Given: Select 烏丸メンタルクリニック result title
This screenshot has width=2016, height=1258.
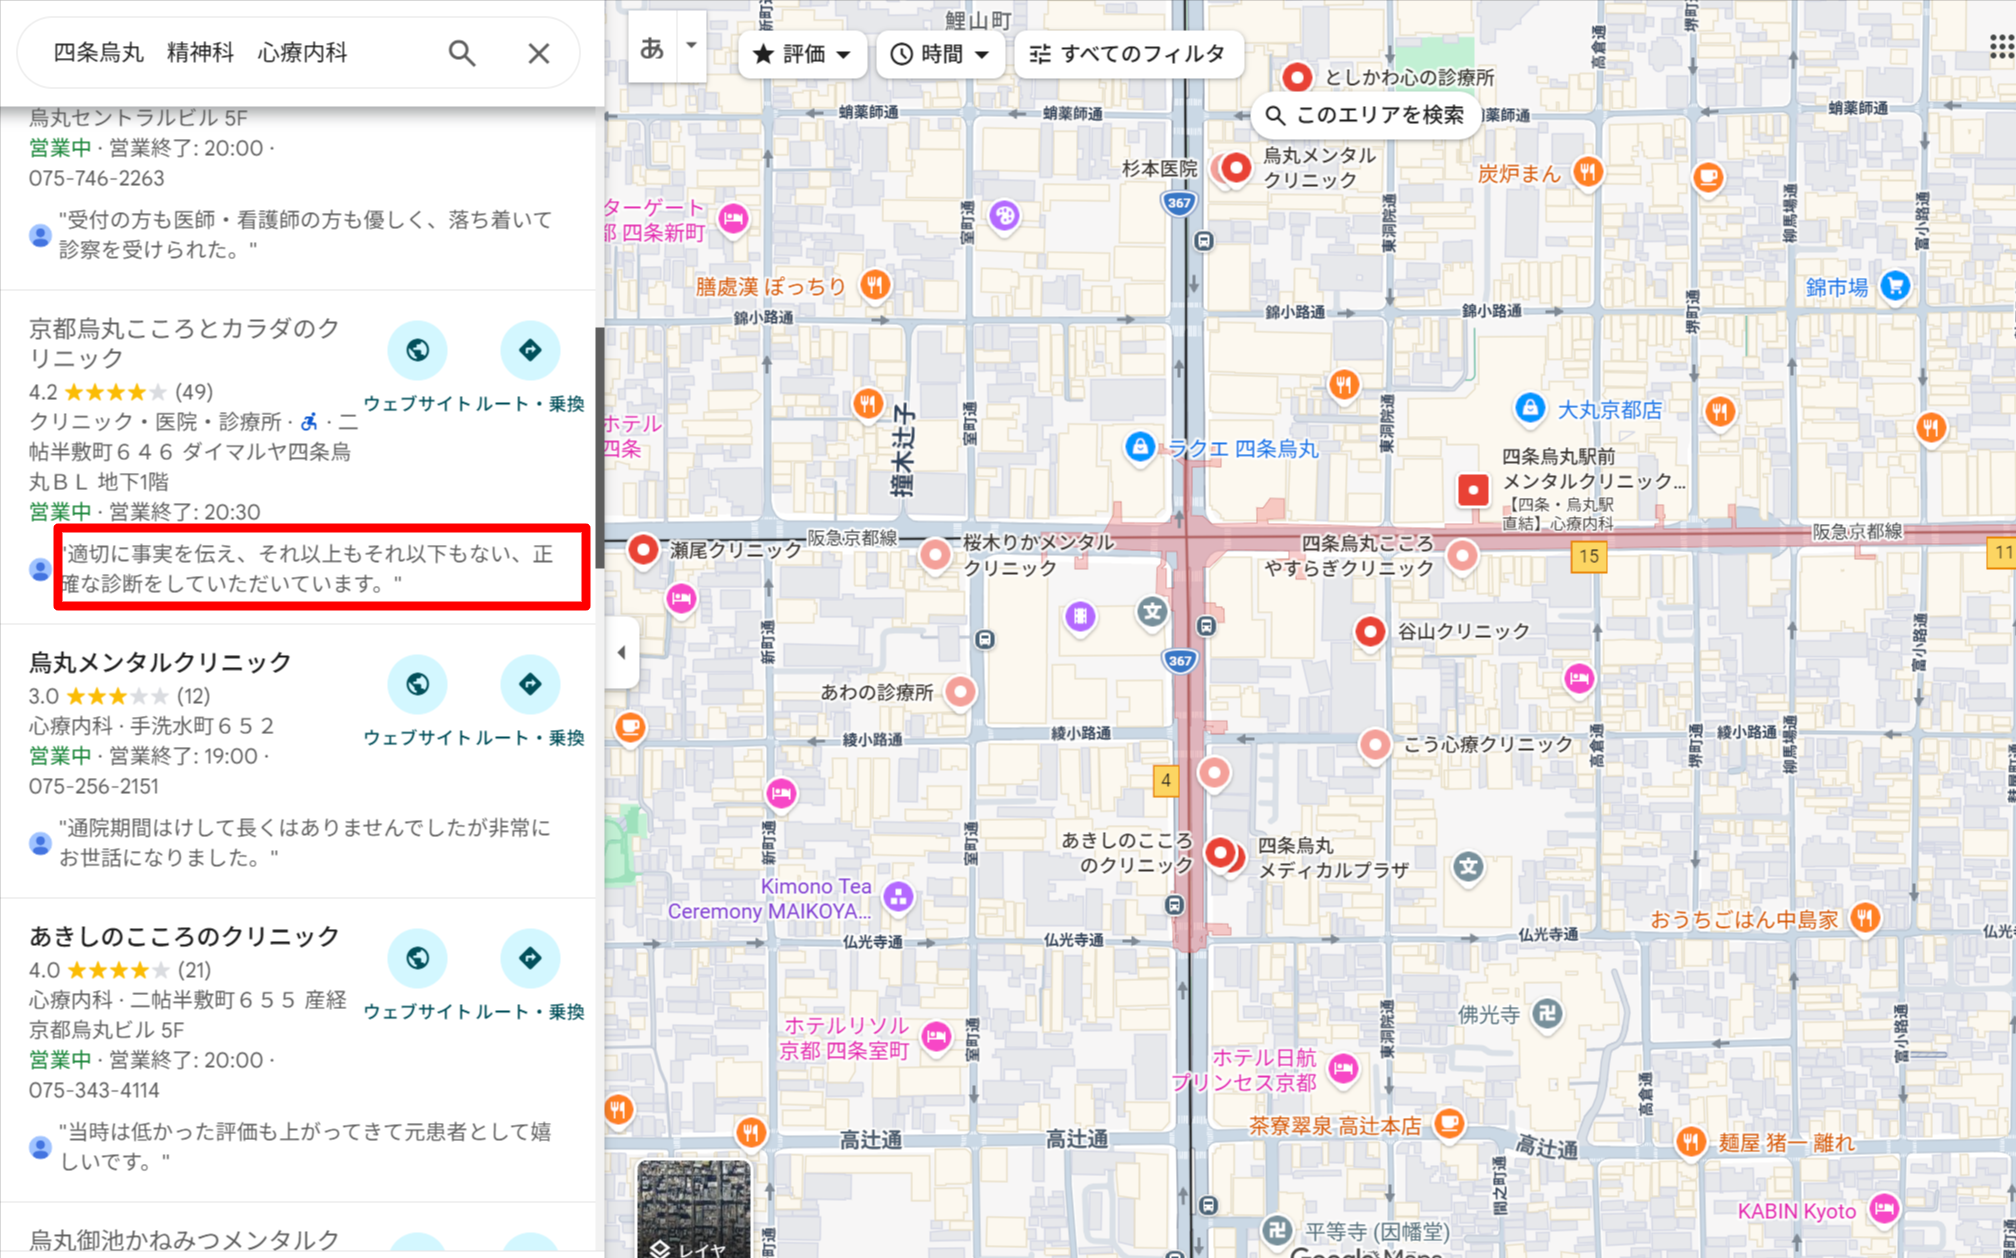Looking at the screenshot, I should click(x=160, y=662).
